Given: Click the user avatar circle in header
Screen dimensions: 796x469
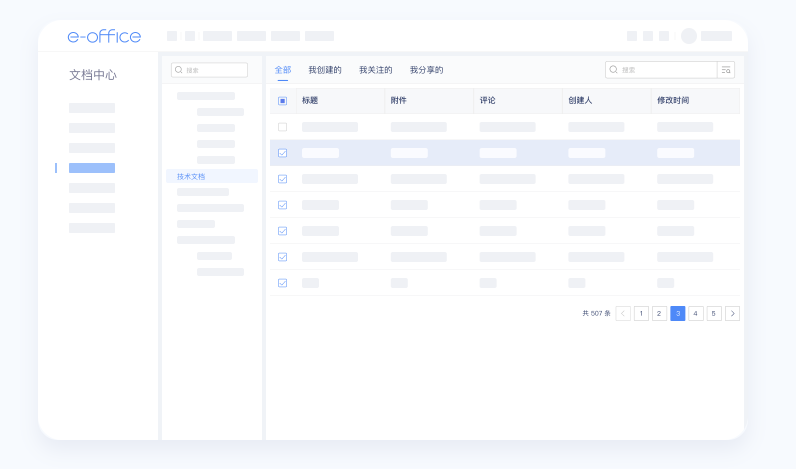Looking at the screenshot, I should tap(689, 36).
